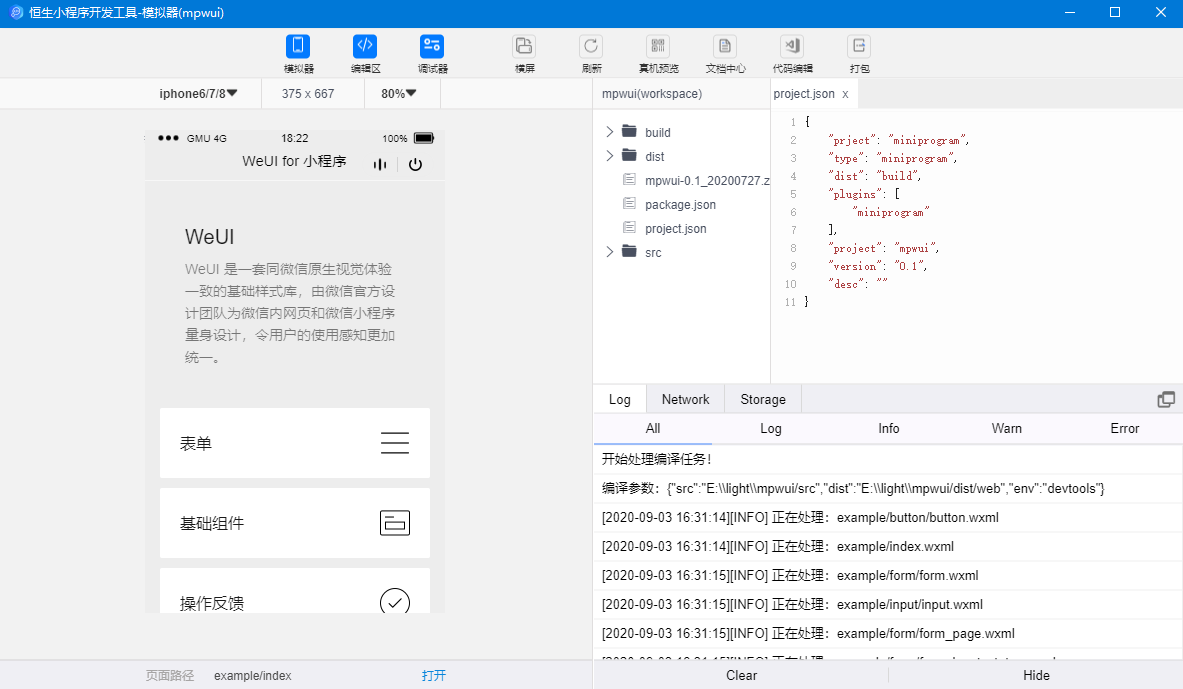
Task: Close the project.json editor tab
Action: click(x=846, y=94)
